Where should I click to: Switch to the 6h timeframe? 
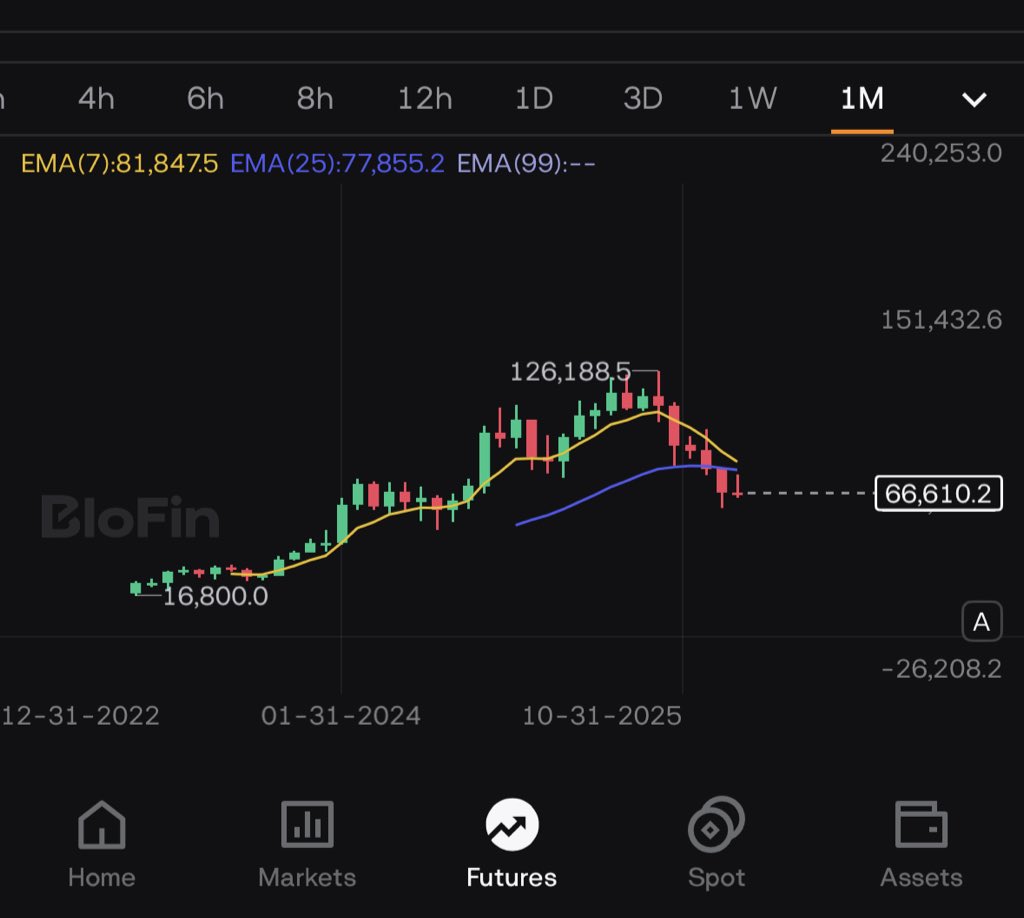[x=203, y=99]
